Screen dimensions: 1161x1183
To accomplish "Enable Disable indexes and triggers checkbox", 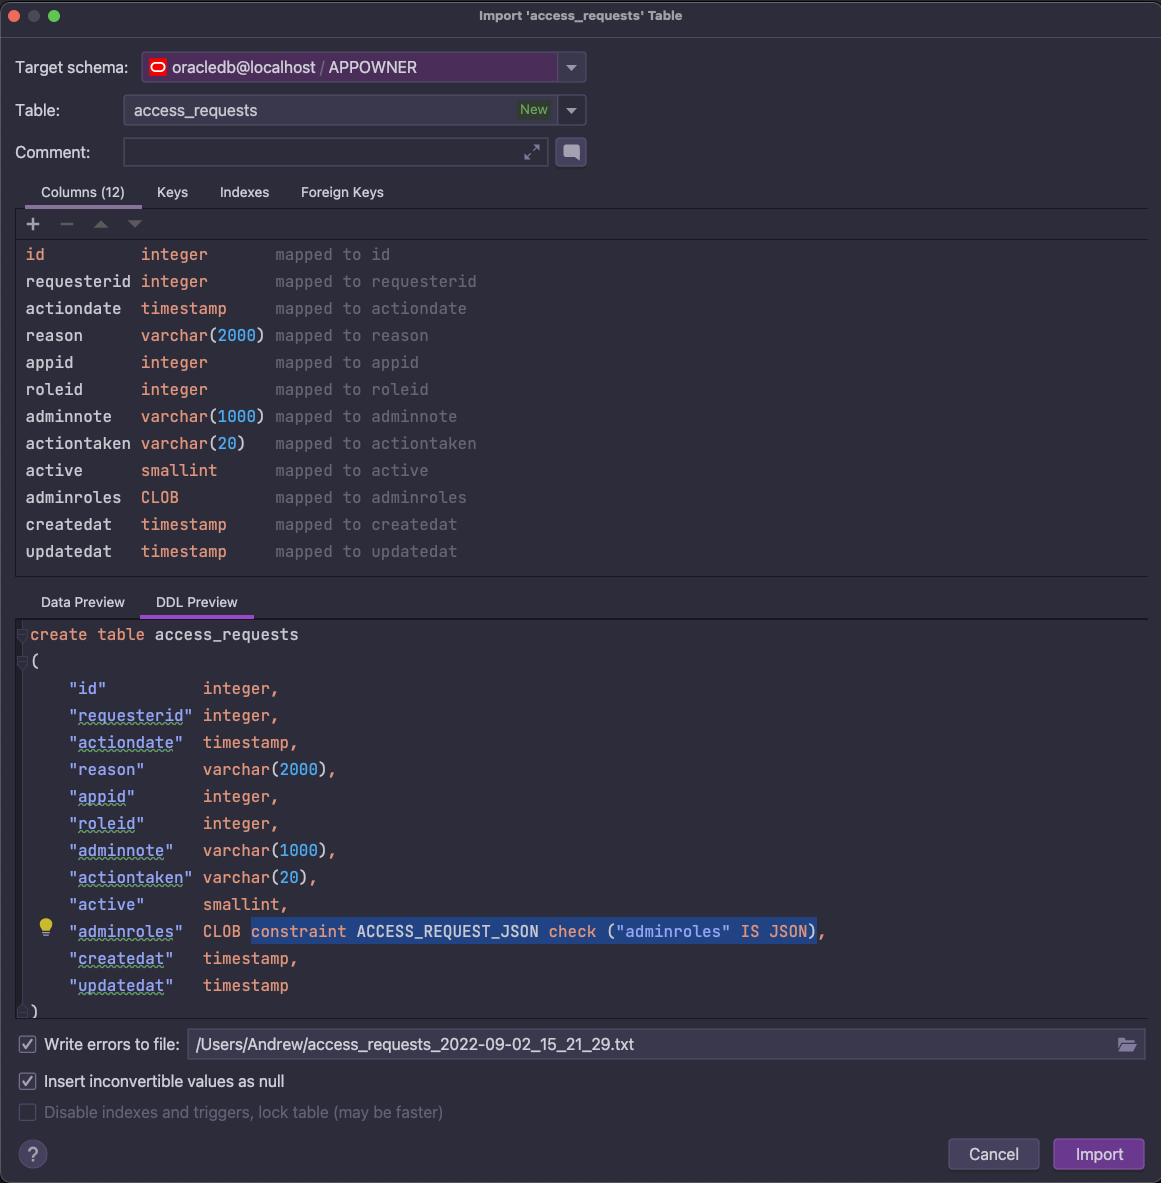I will point(28,1112).
